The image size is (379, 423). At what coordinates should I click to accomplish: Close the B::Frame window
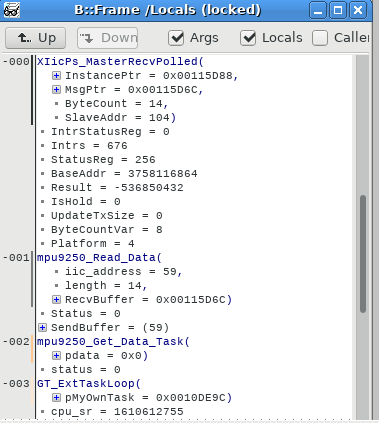coord(358,10)
